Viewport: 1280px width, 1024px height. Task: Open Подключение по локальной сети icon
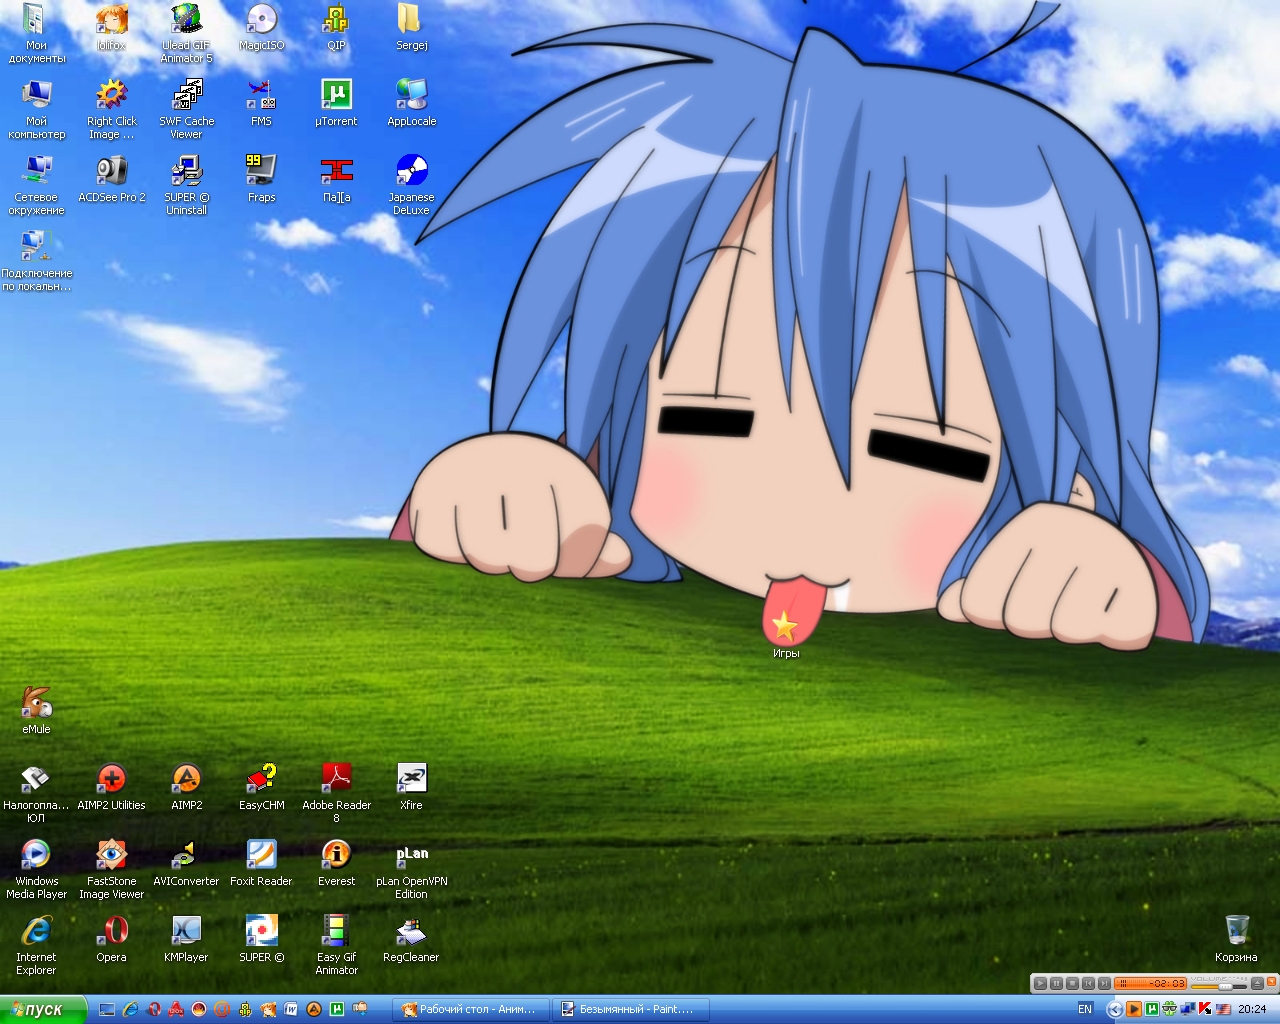point(36,261)
